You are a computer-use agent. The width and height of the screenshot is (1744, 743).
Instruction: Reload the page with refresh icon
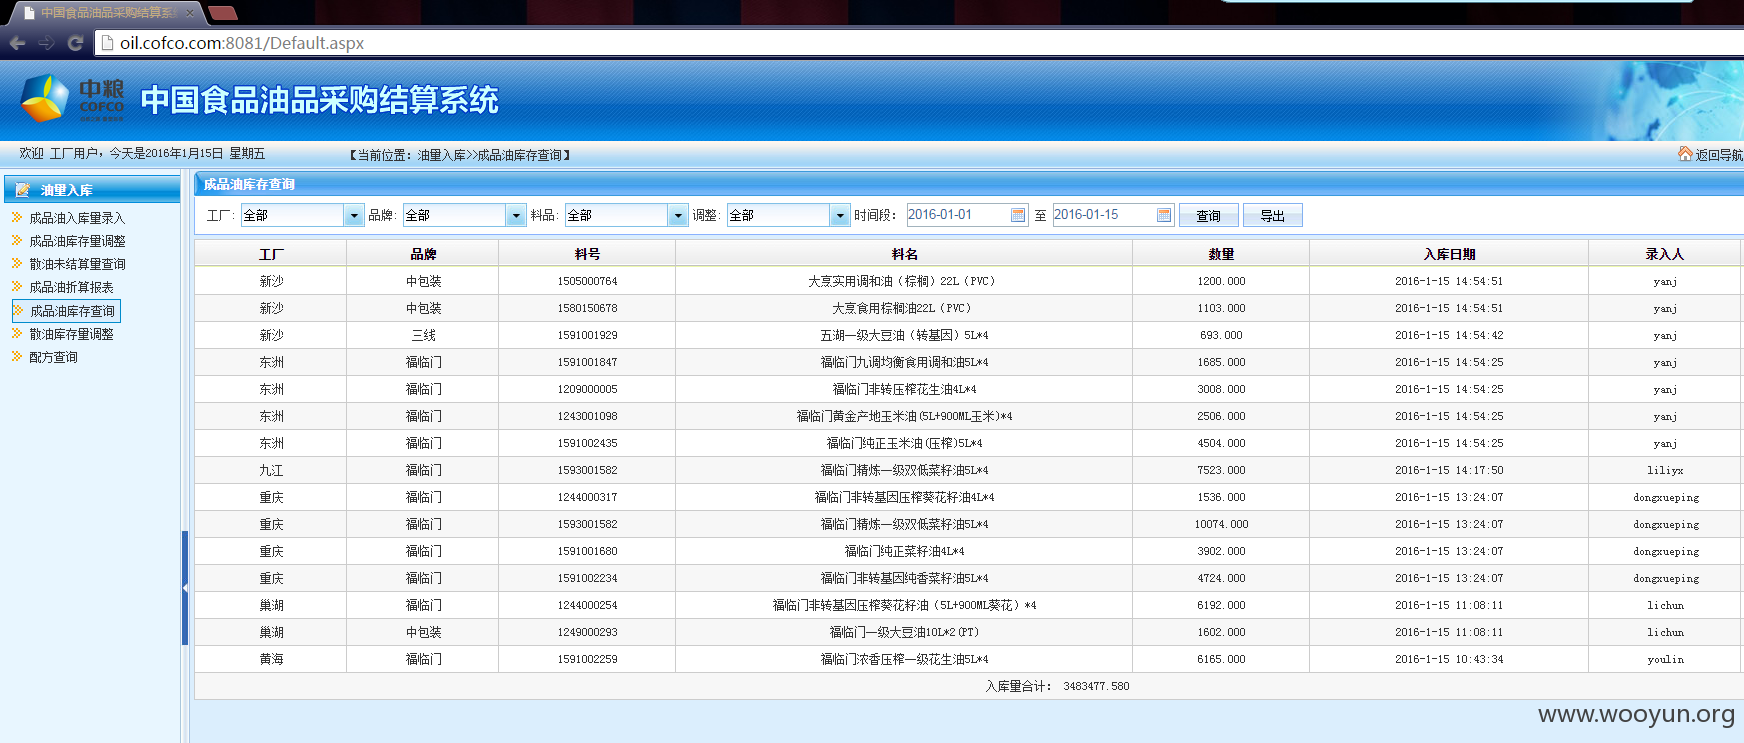click(x=75, y=43)
